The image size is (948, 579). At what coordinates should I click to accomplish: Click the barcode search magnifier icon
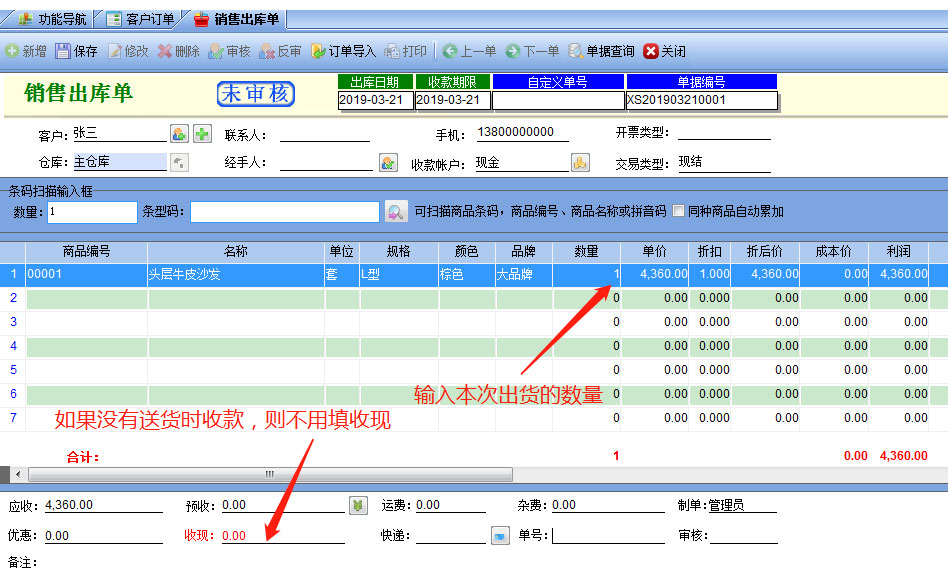(396, 212)
